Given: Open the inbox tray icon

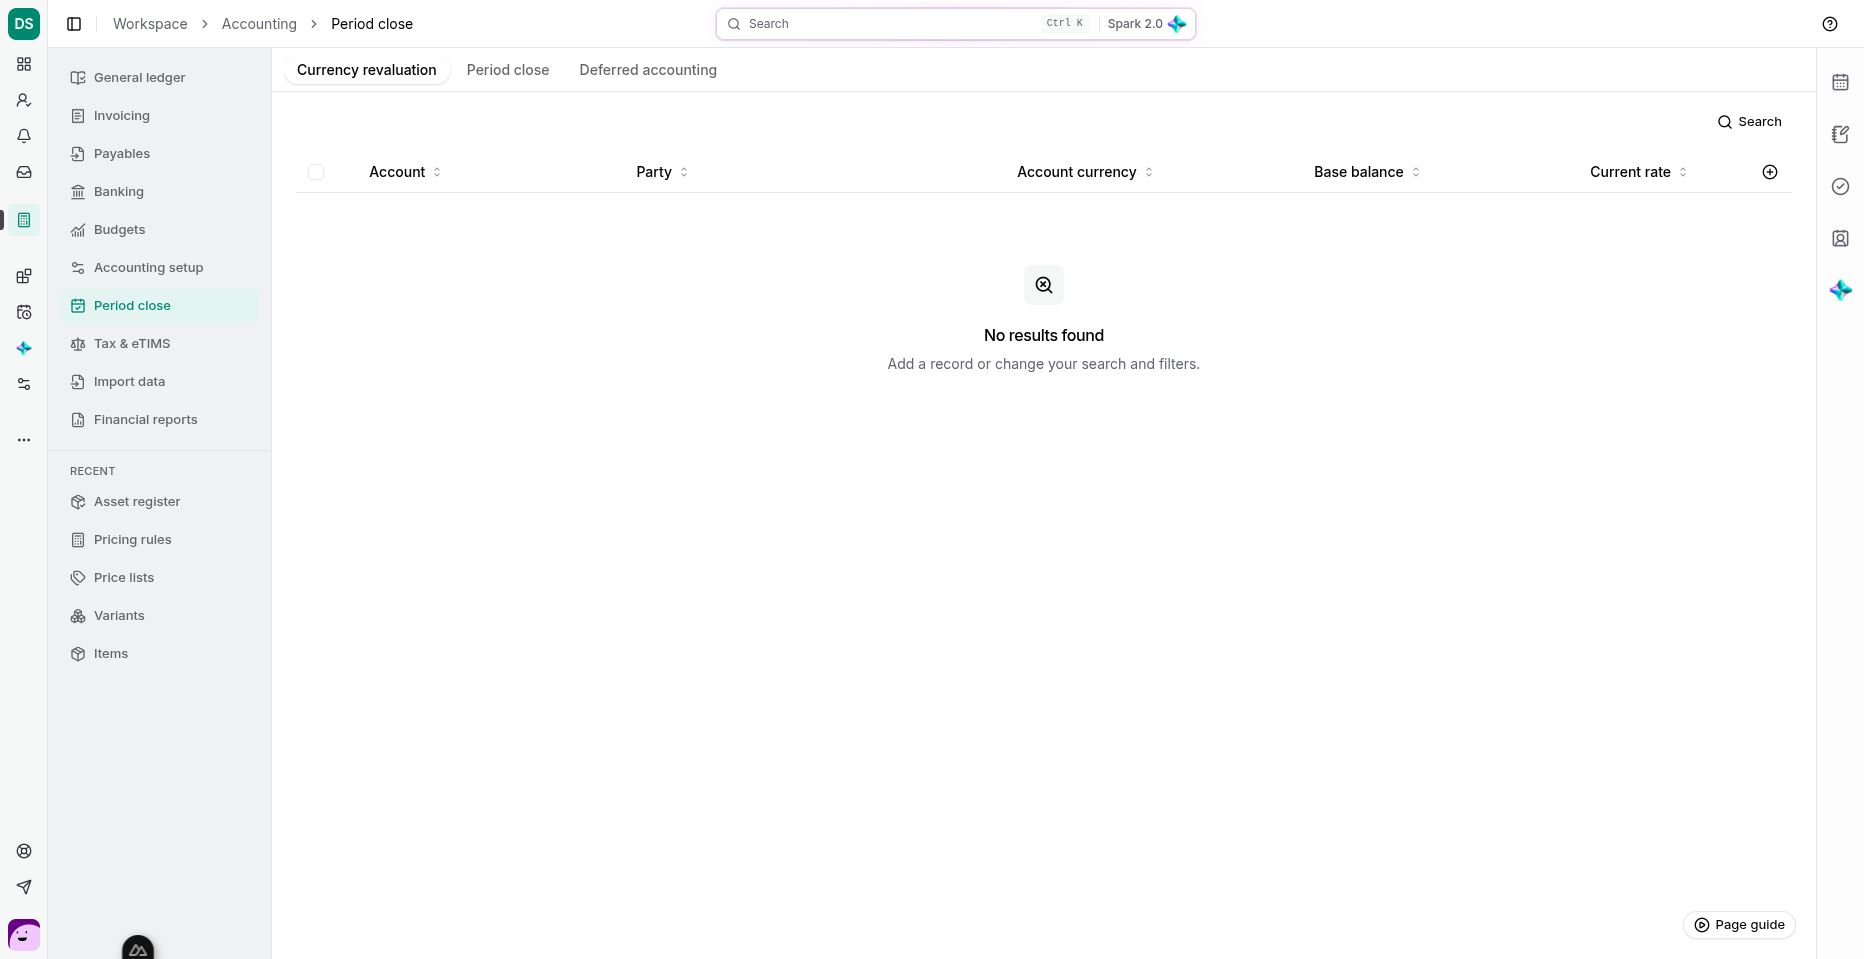Looking at the screenshot, I should 24,172.
